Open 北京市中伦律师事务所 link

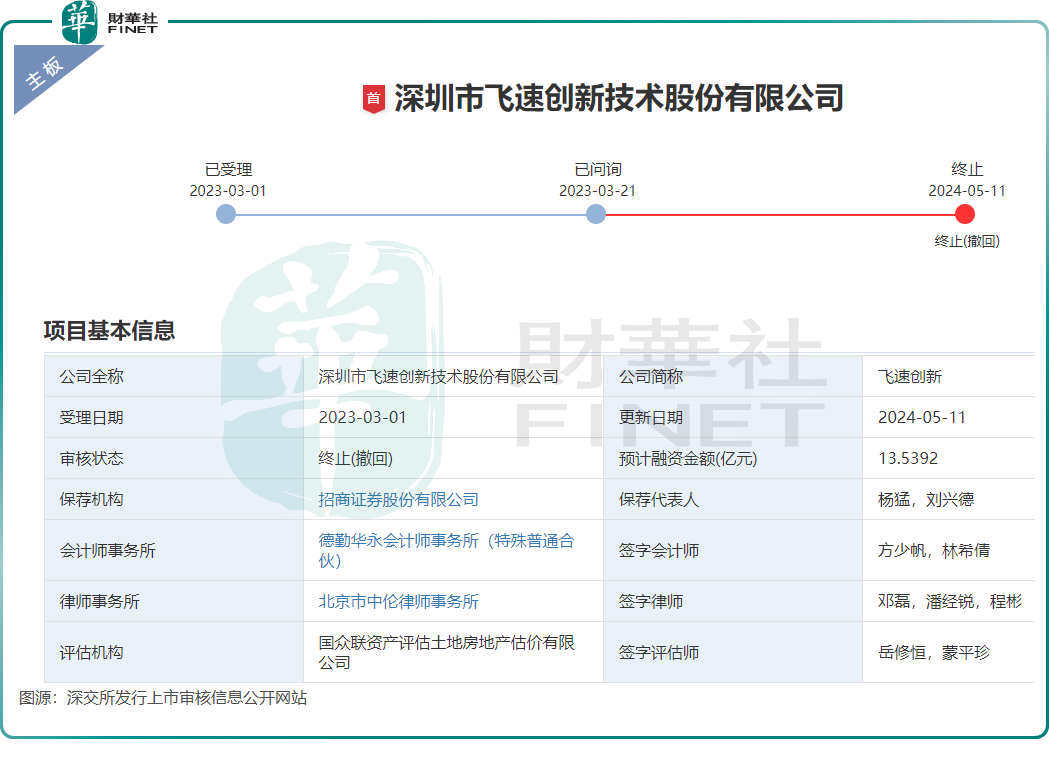click(x=398, y=601)
